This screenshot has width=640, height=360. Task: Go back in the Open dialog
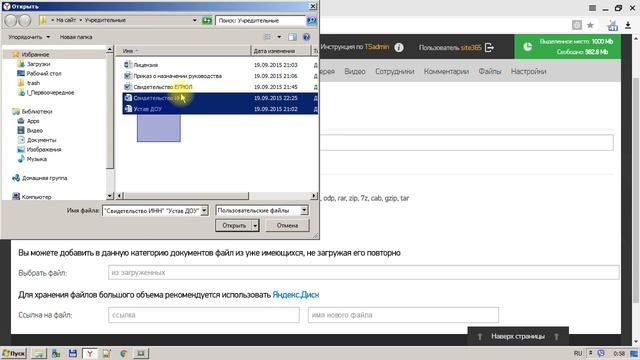pos(11,20)
